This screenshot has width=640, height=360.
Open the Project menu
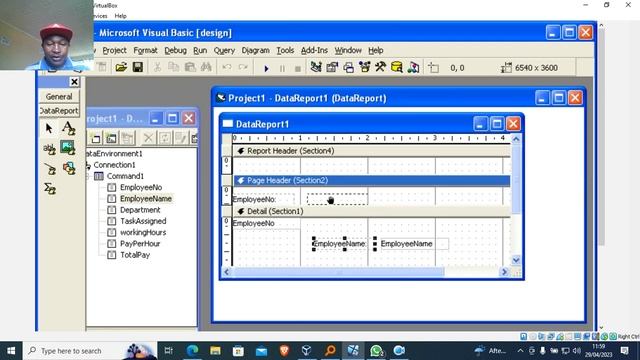click(x=114, y=50)
